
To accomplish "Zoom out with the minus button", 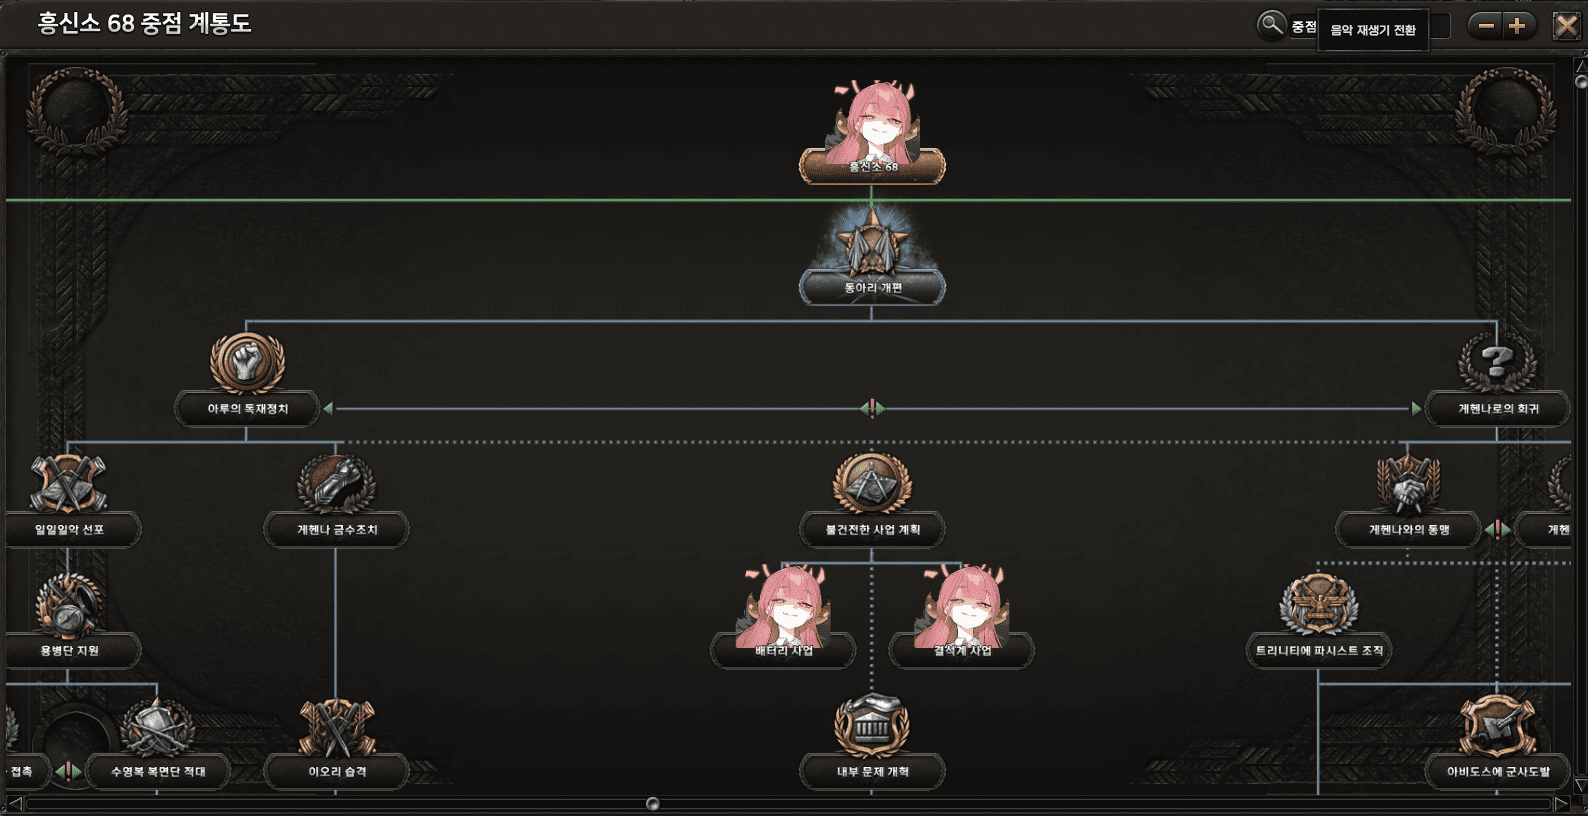I will (1486, 26).
